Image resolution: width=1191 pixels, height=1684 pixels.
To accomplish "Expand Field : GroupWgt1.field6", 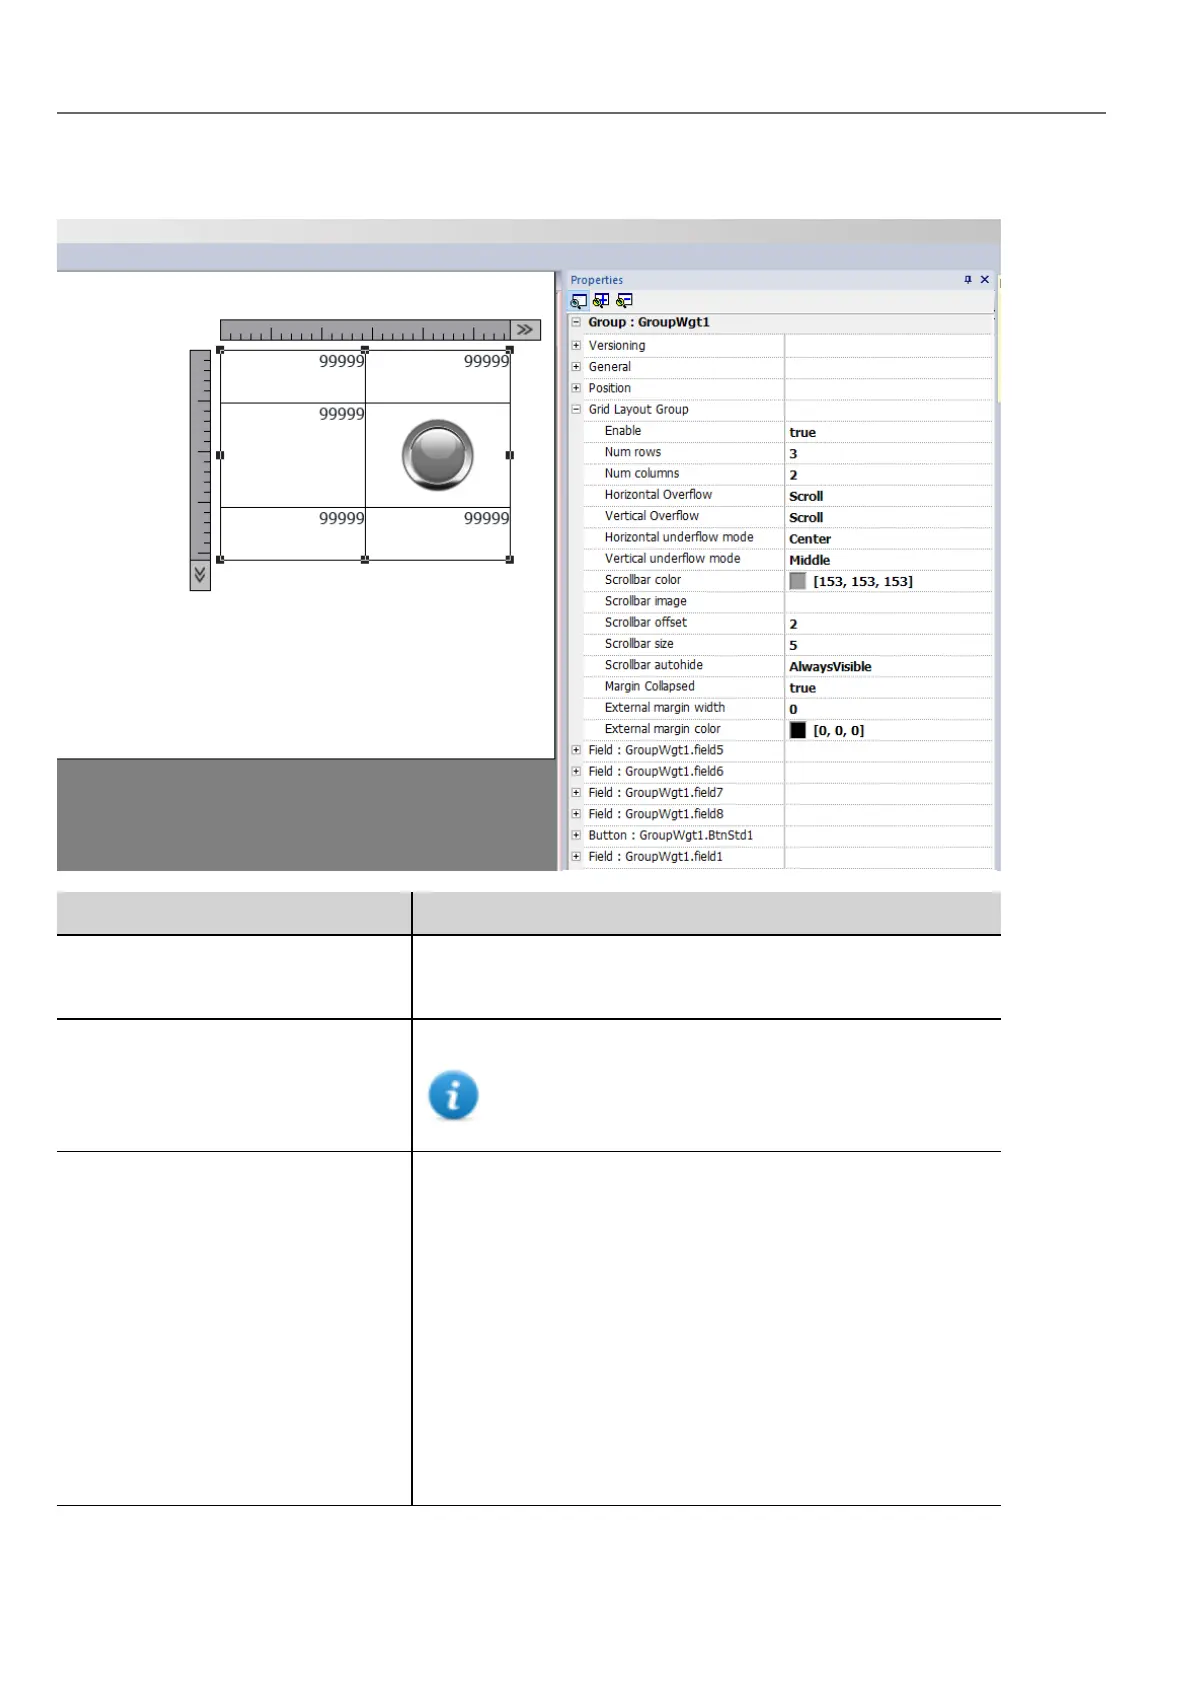I will point(576,771).
